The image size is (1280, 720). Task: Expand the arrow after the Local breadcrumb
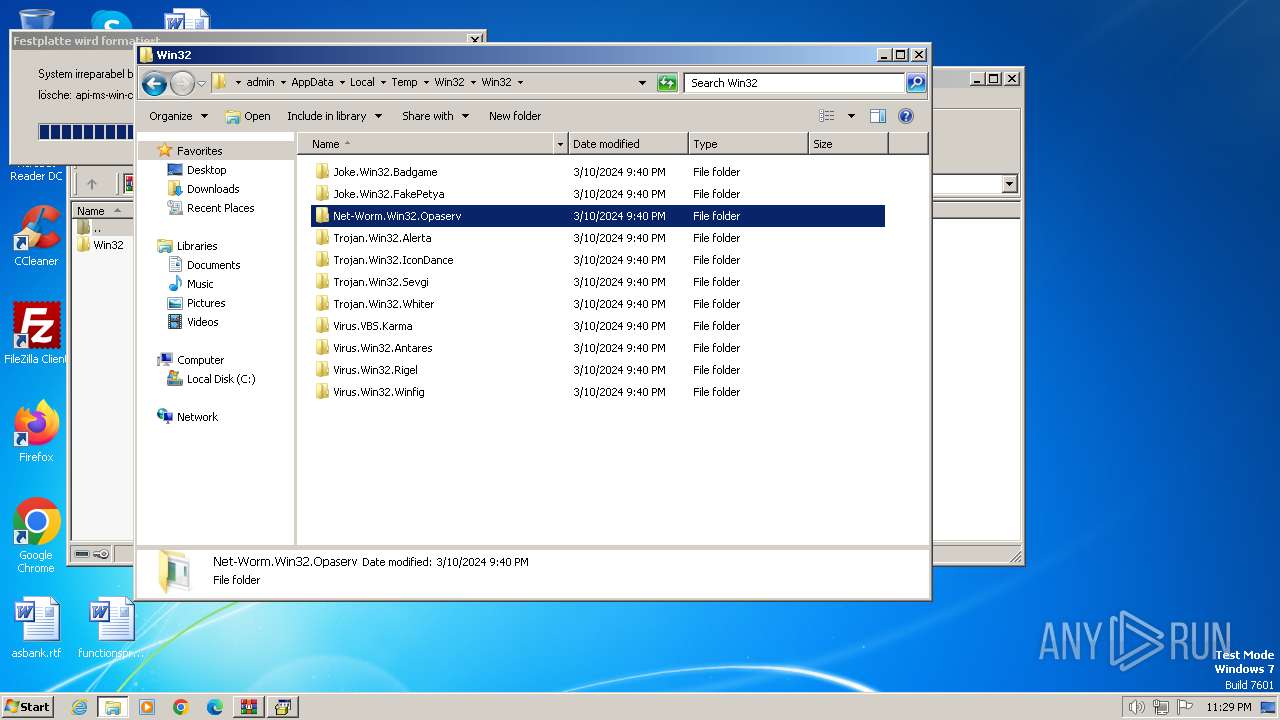pos(382,83)
